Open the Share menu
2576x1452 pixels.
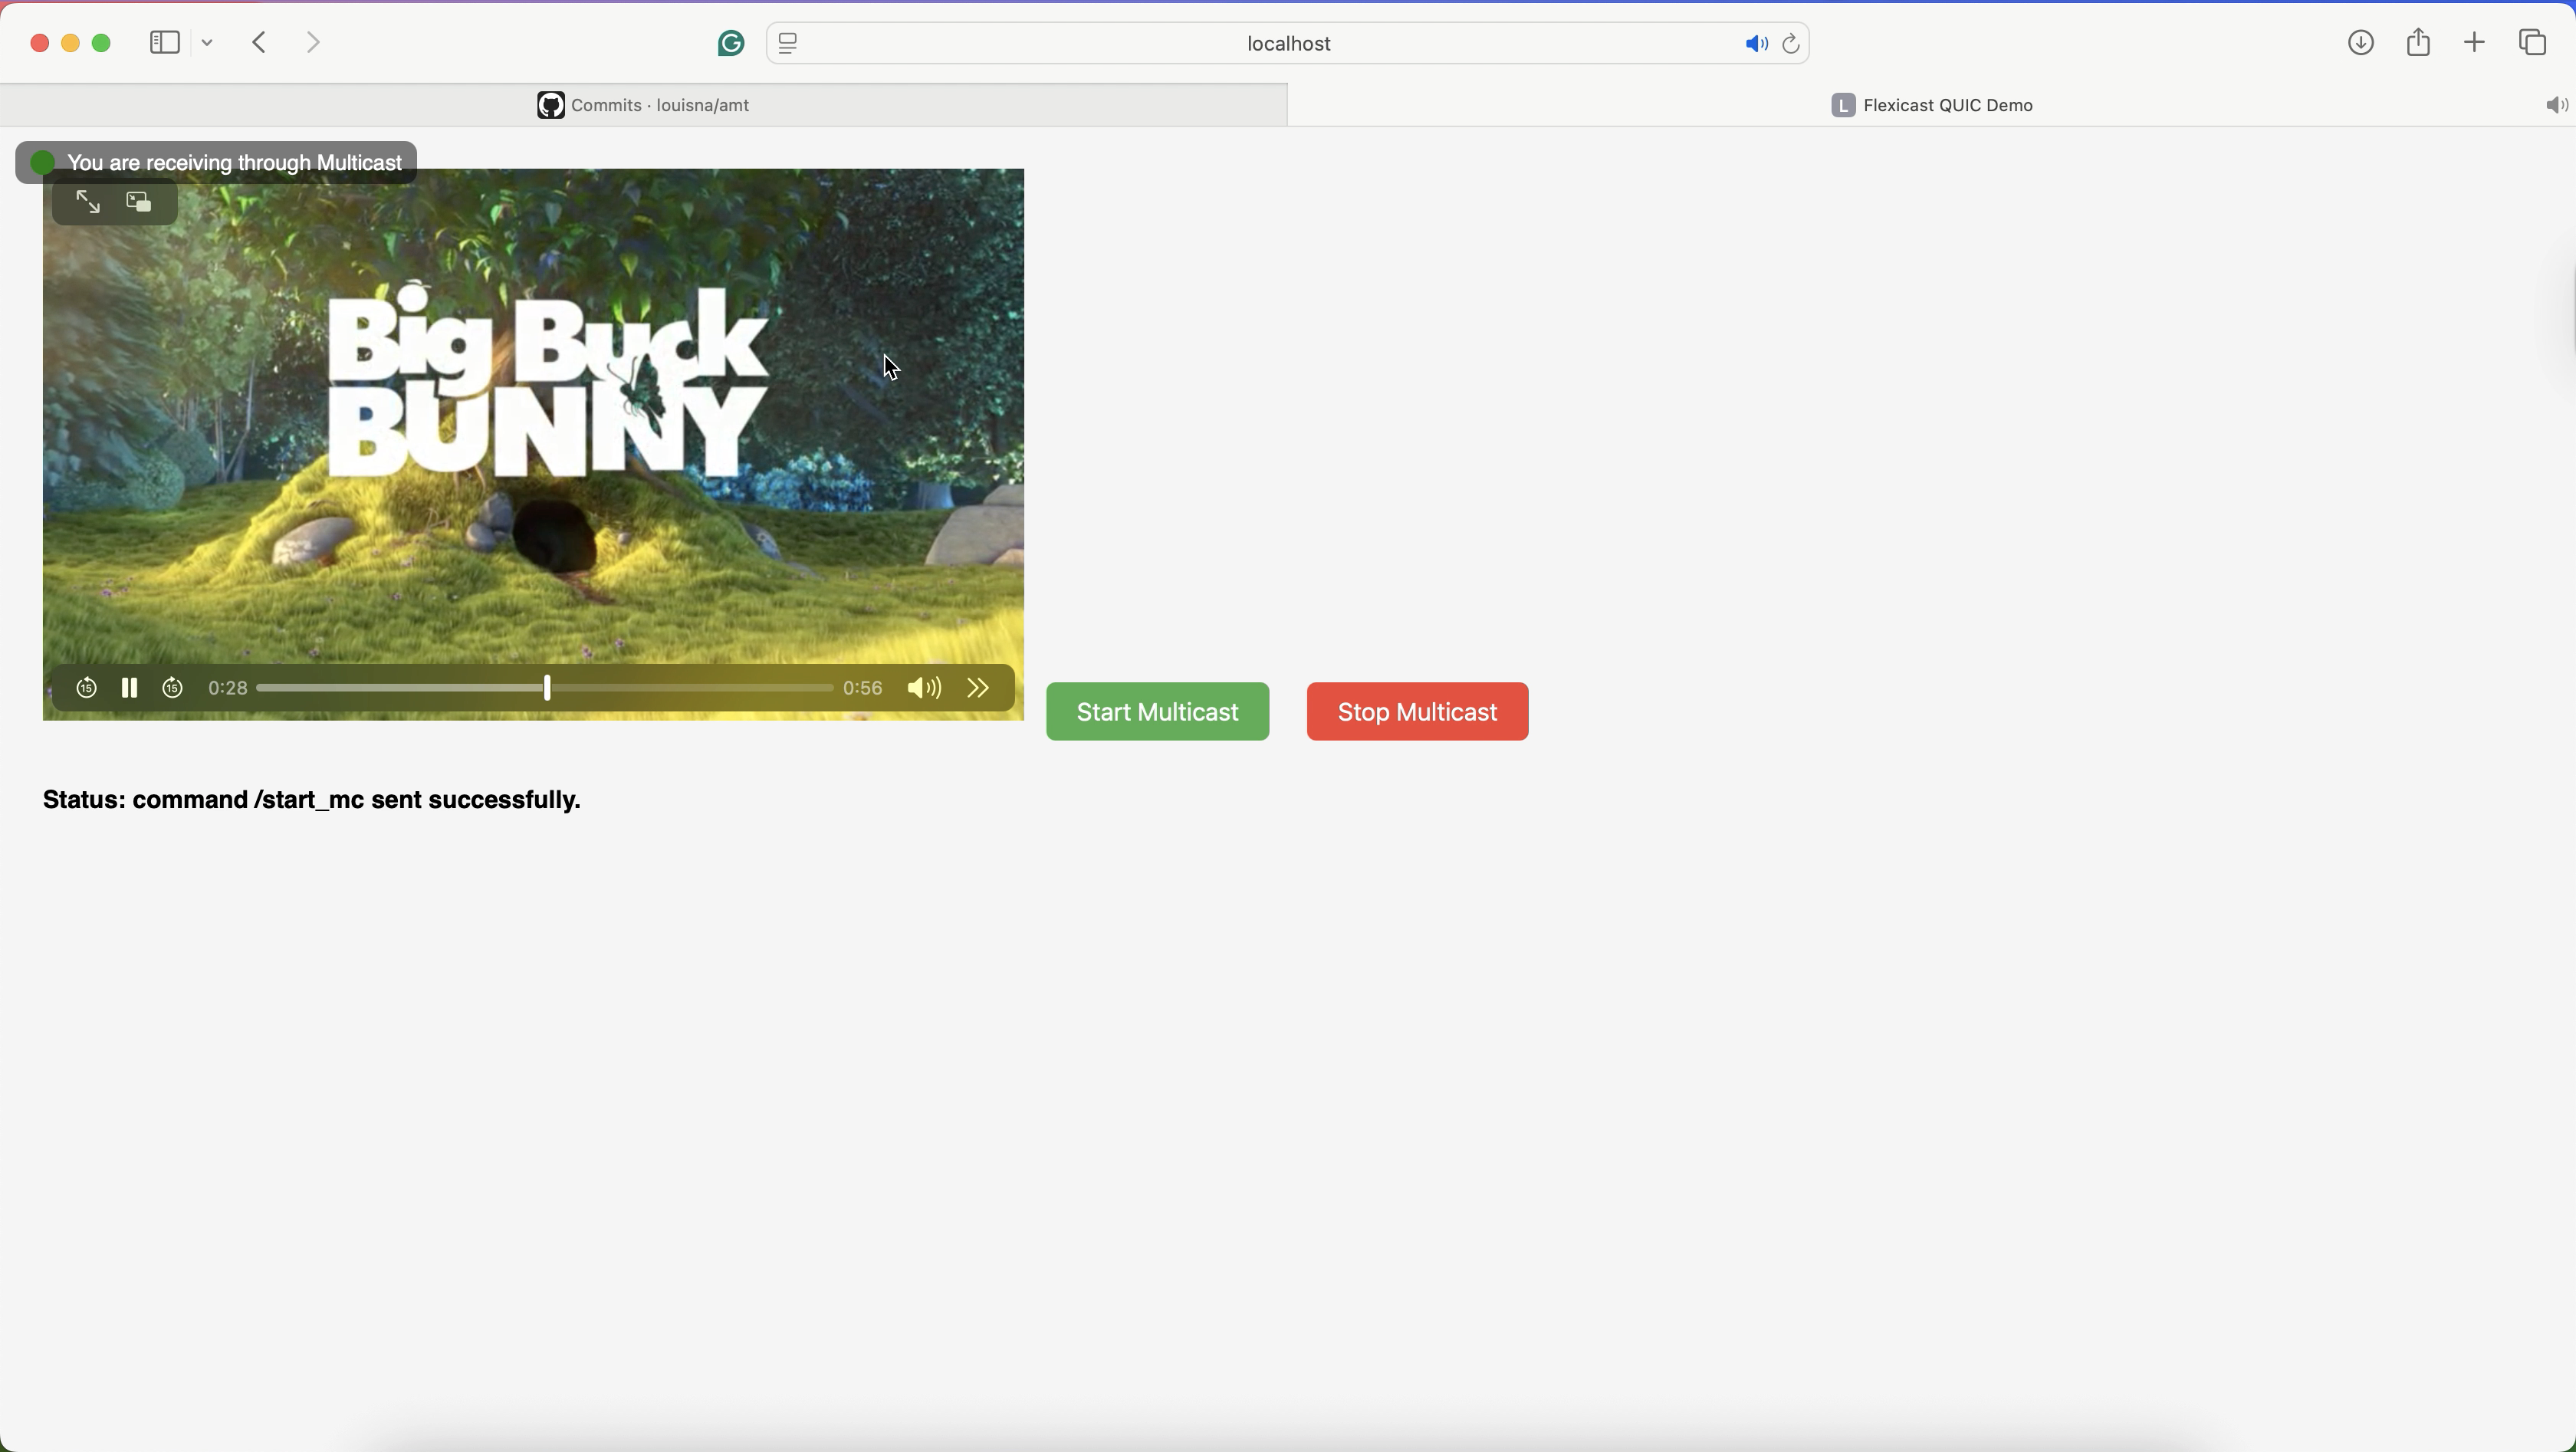coord(2418,42)
